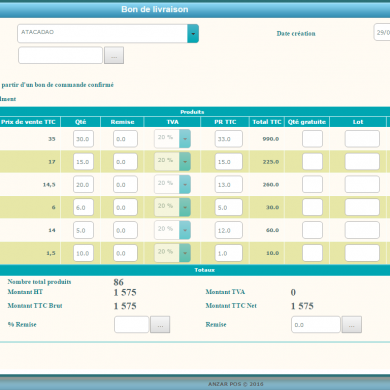Open the ATACADAO supplier dropdown arrow
390x390 pixels.
pyautogui.click(x=193, y=33)
